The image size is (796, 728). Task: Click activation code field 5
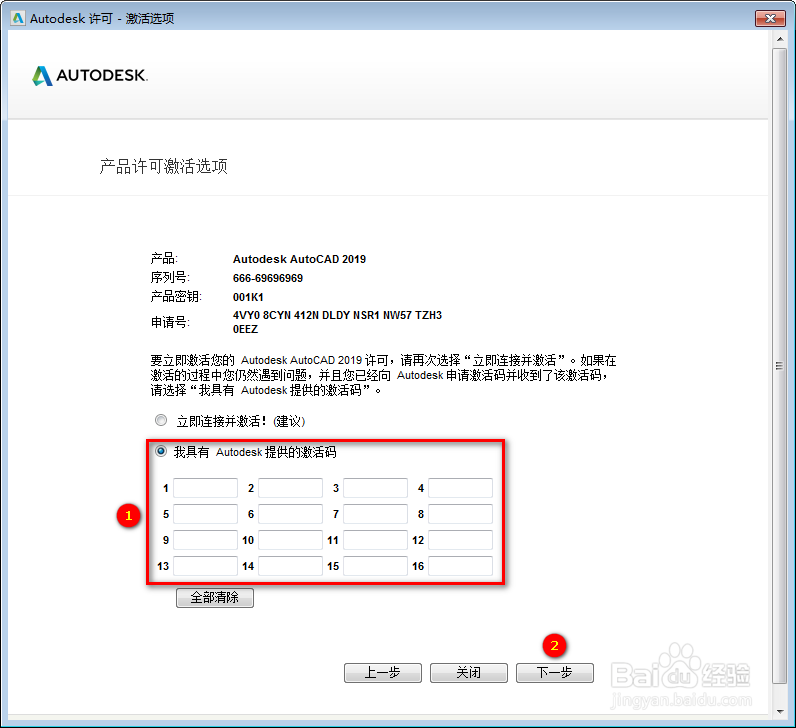(205, 514)
